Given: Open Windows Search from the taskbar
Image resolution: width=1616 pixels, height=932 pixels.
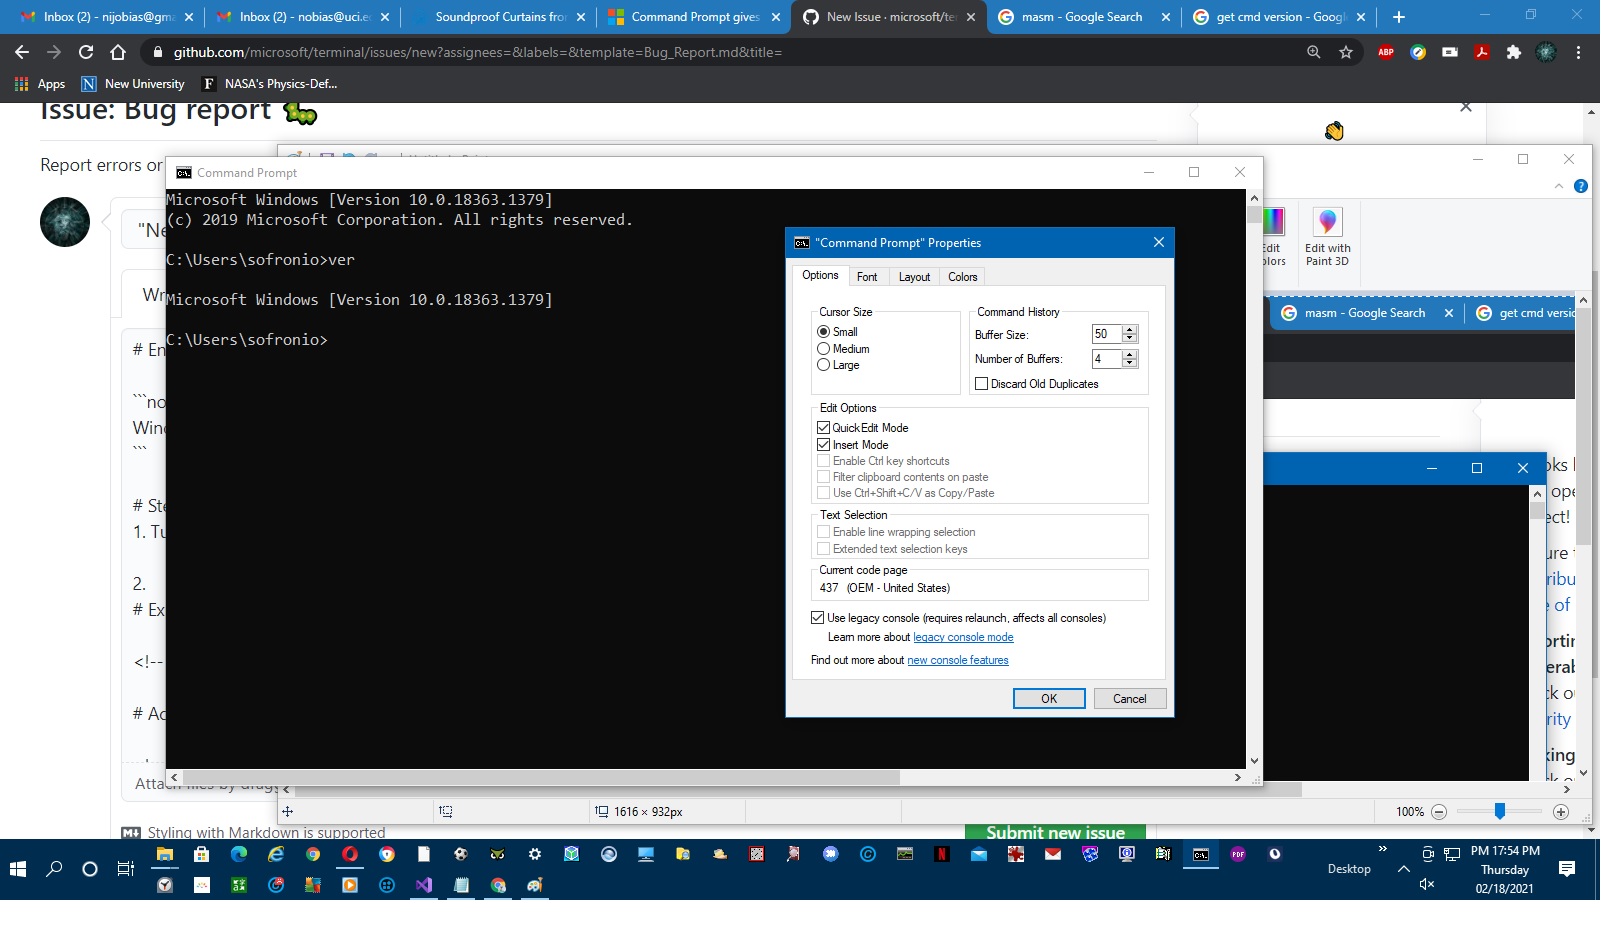Looking at the screenshot, I should [x=55, y=869].
